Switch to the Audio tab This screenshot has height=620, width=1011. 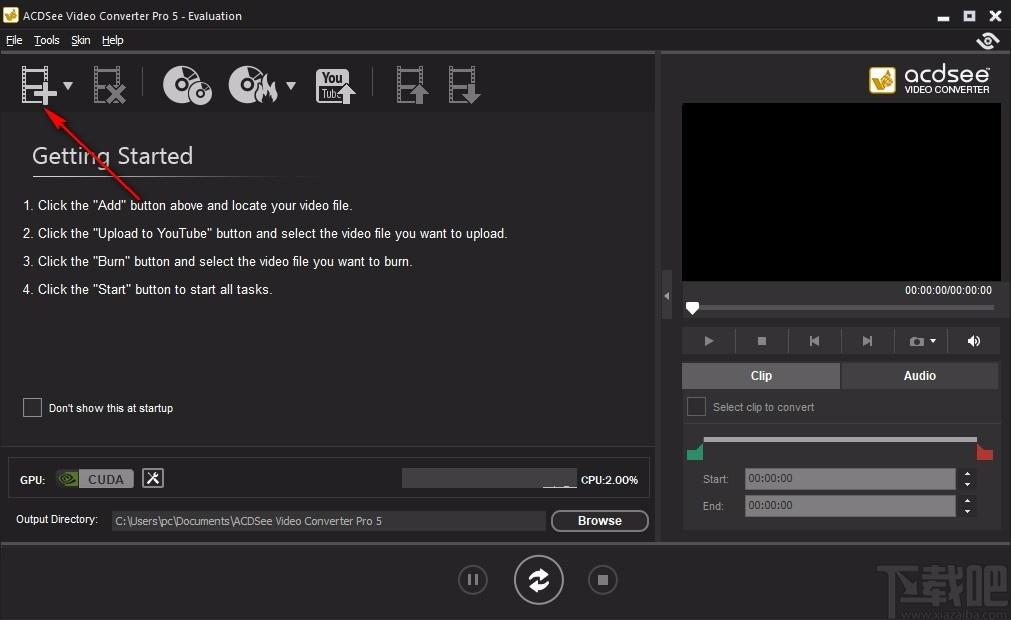pos(919,376)
